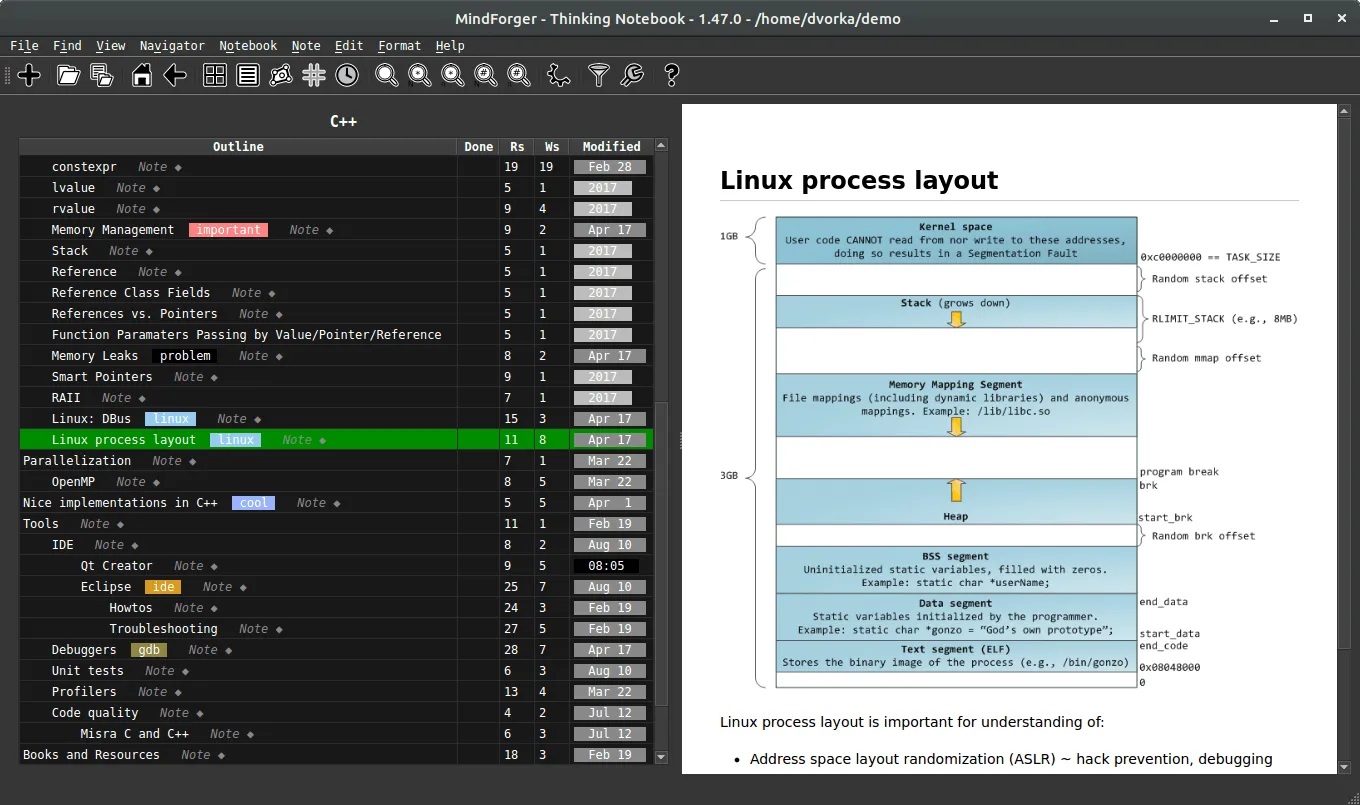1360x805 pixels.
Task: Click the funnel filter icon
Action: coord(598,75)
